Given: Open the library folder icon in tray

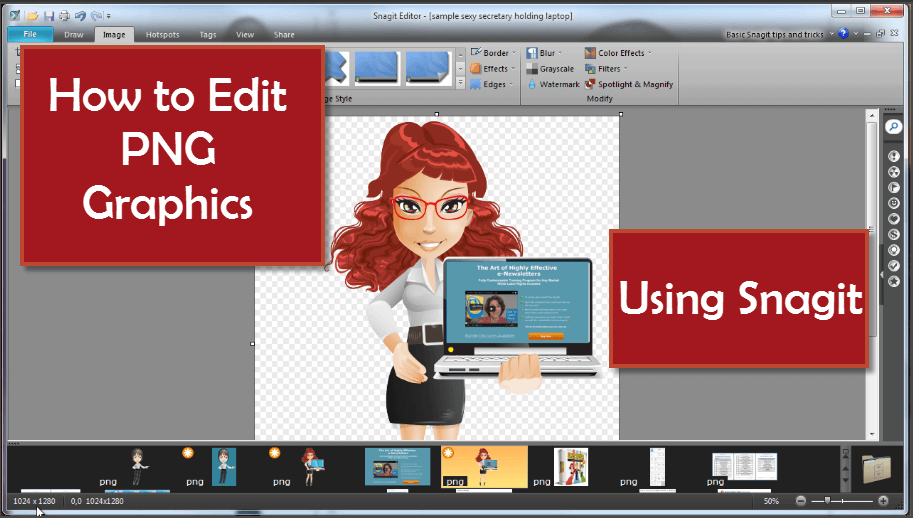Looking at the screenshot, I should coord(877,469).
